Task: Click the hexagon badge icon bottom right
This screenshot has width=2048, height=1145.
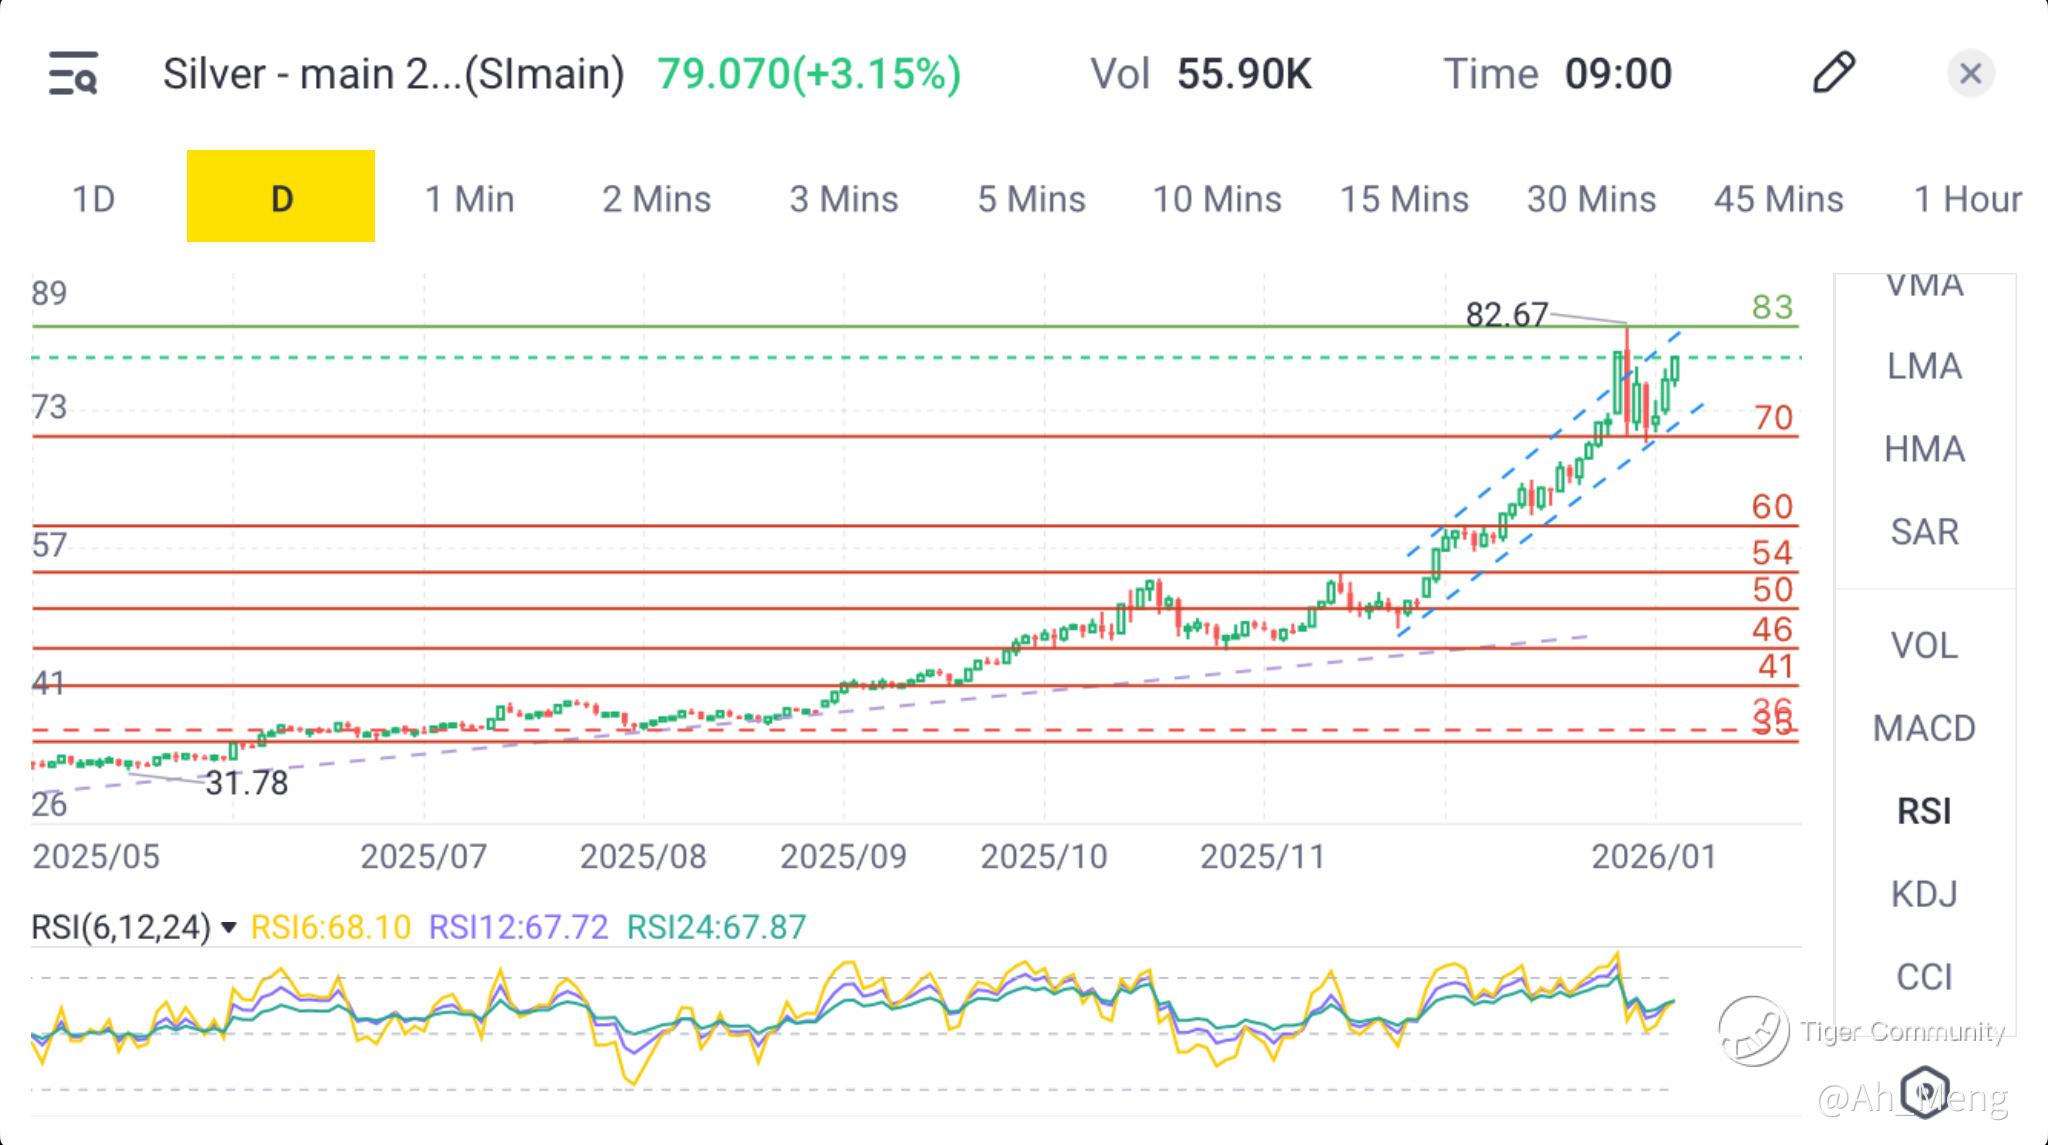Action: pos(1924,1090)
